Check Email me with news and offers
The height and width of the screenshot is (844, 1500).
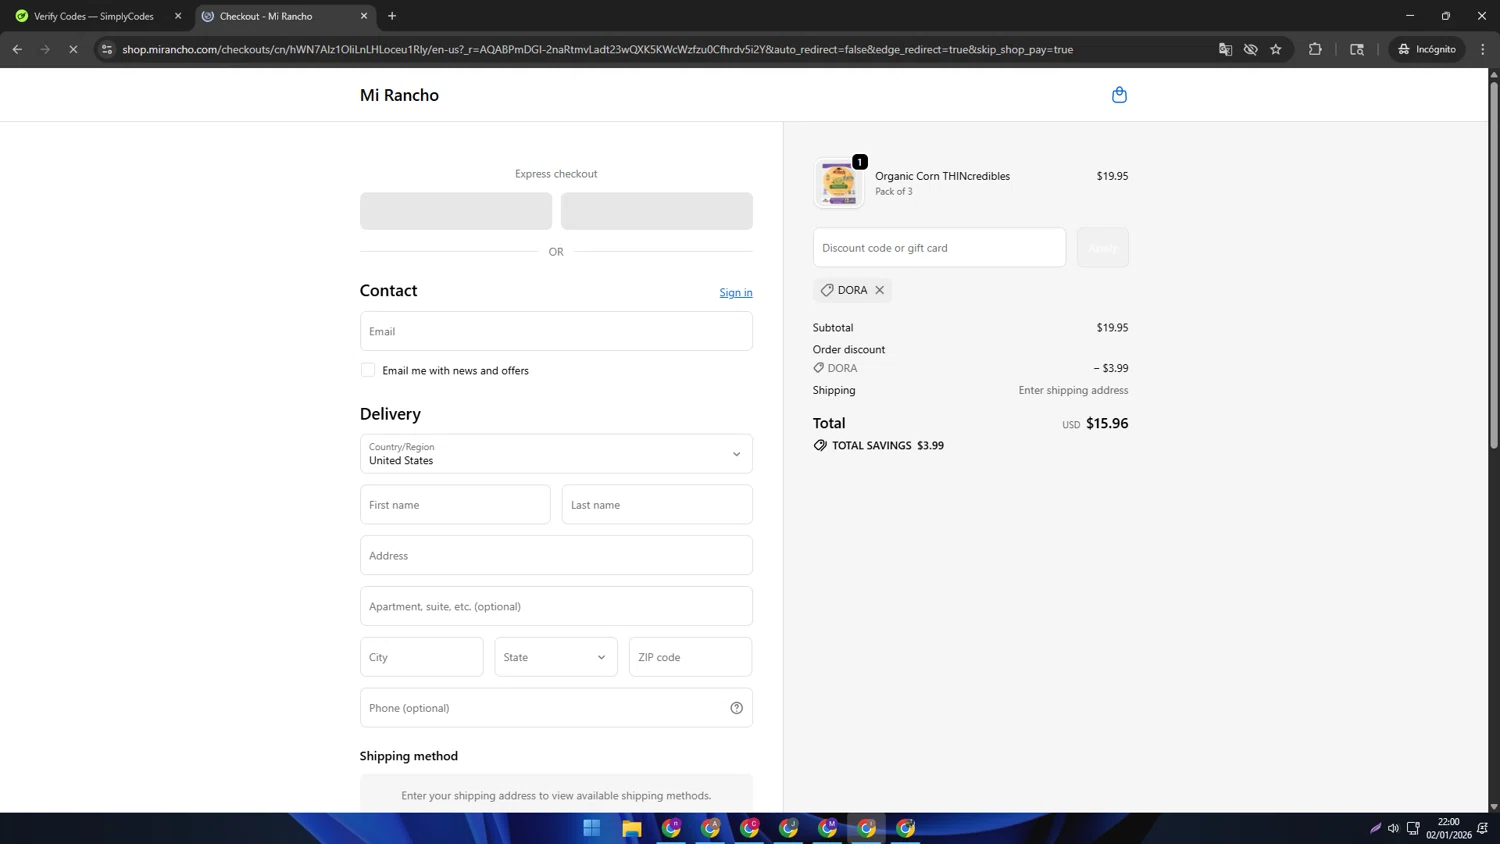[x=368, y=370]
